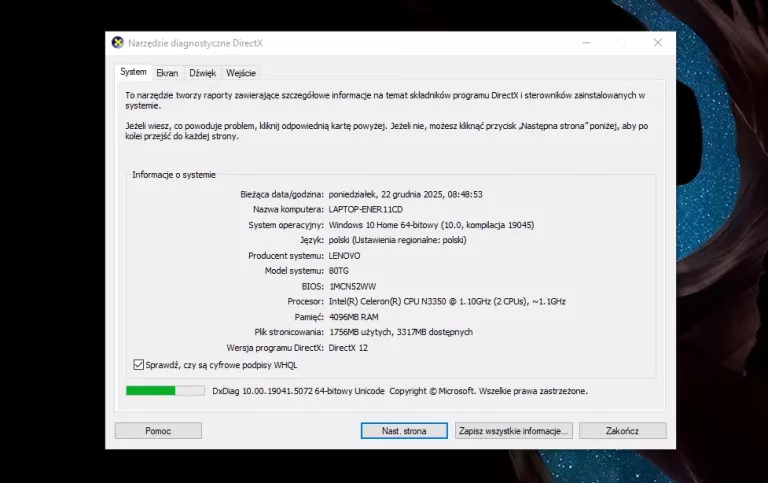Image resolution: width=768 pixels, height=483 pixels.
Task: Close the DirectX diagnostic window
Action: tap(657, 43)
